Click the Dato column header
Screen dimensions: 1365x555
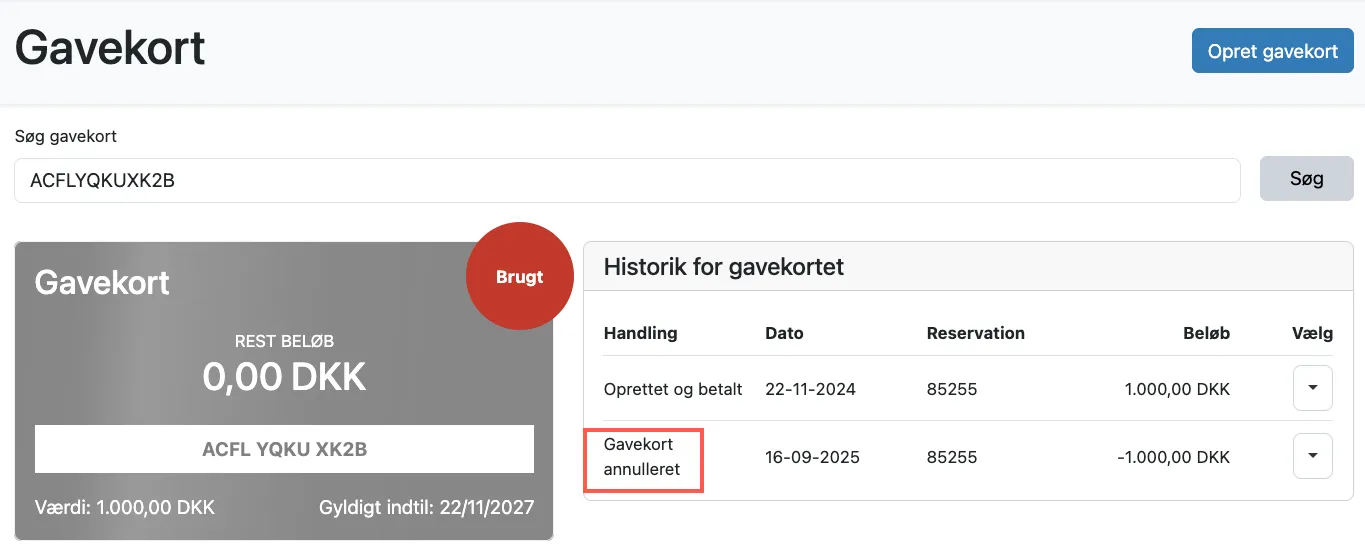(784, 333)
